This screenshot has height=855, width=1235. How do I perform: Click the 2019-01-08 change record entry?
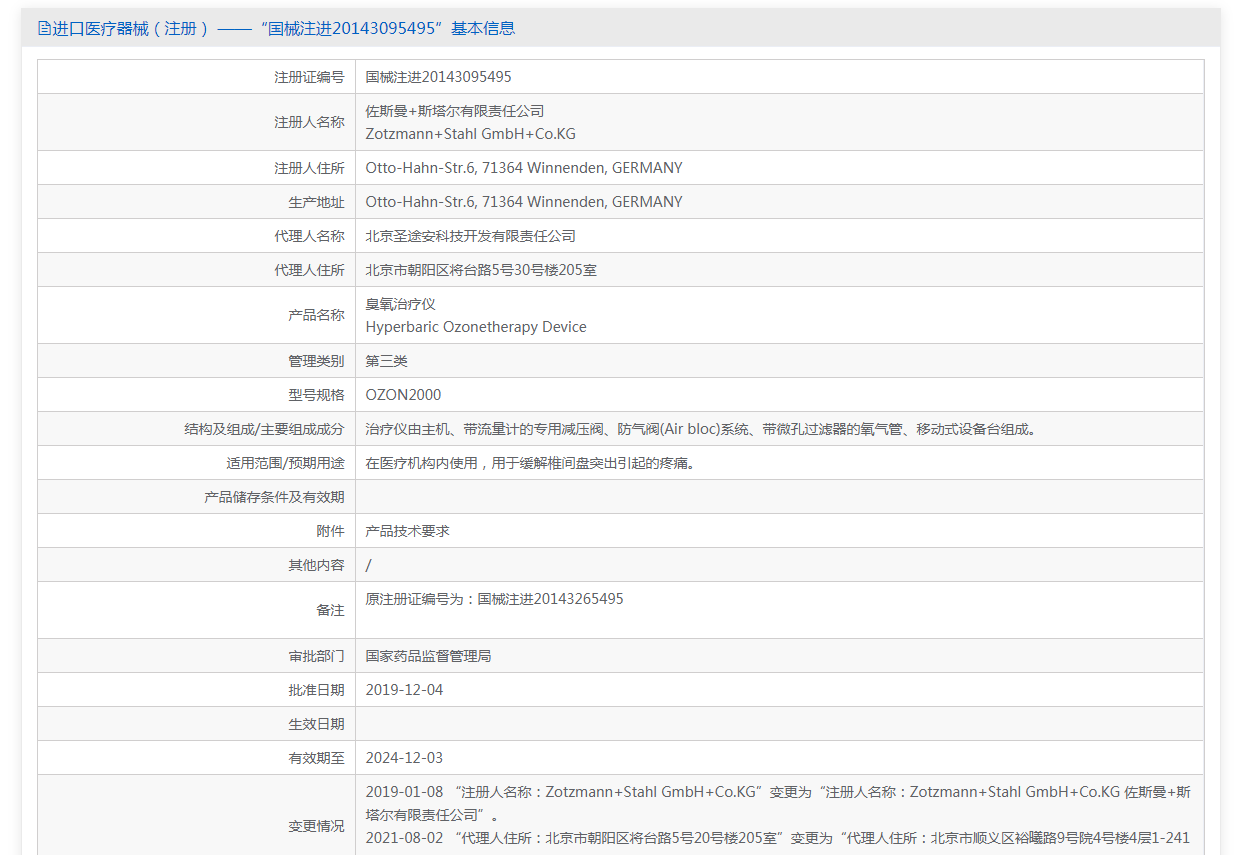point(778,803)
